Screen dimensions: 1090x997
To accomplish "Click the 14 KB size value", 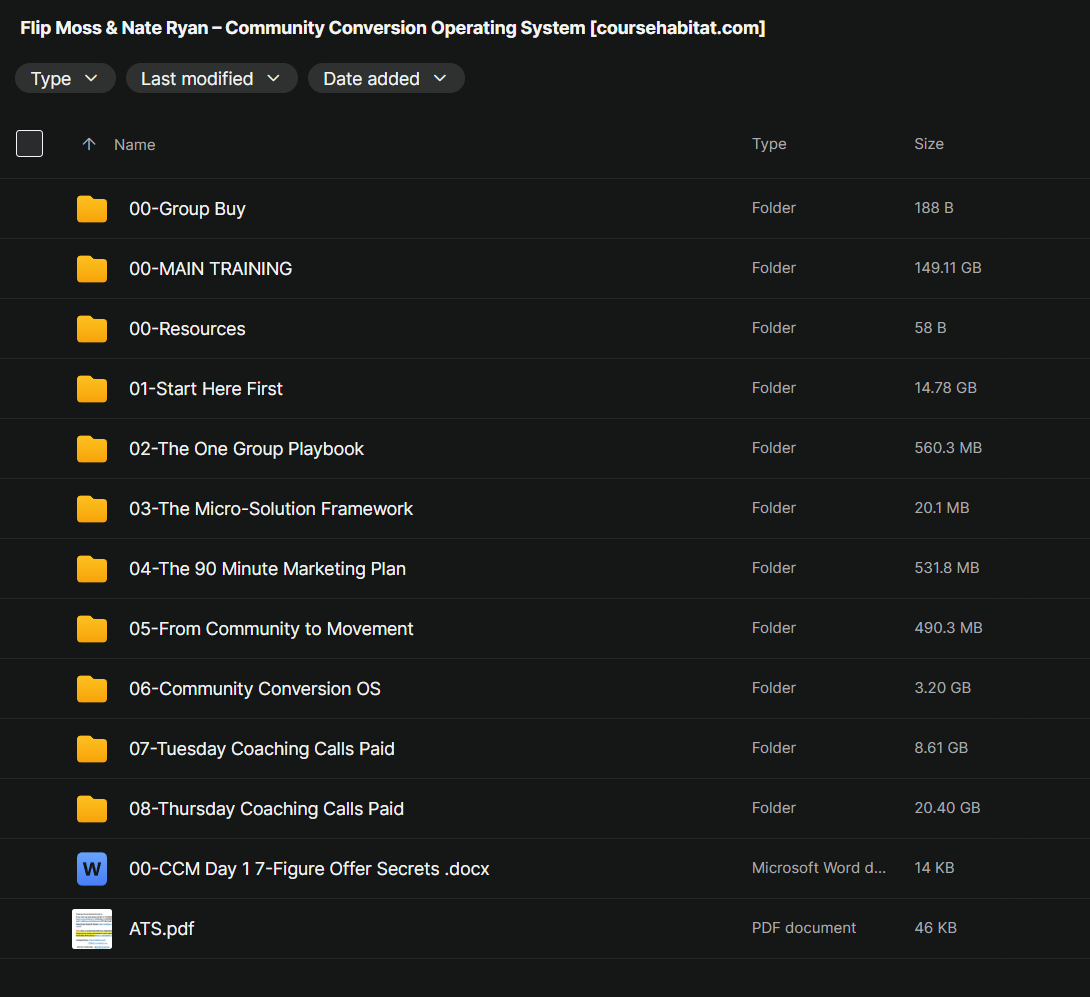I will pyautogui.click(x=934, y=868).
